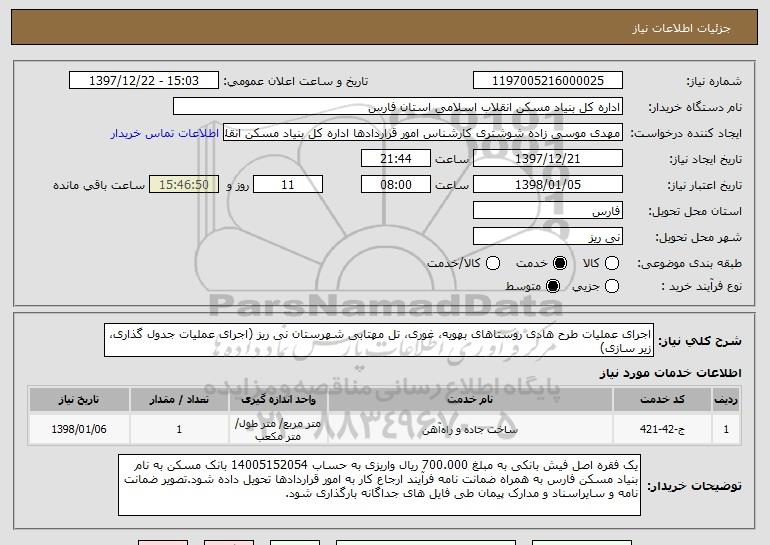
Task: Click the remaining time countdown 15:46:50
Action: [184, 185]
